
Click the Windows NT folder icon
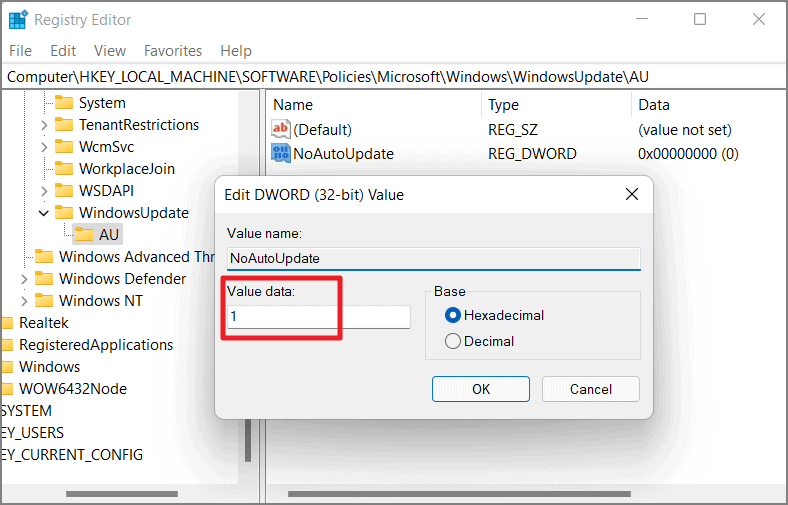pyautogui.click(x=44, y=301)
